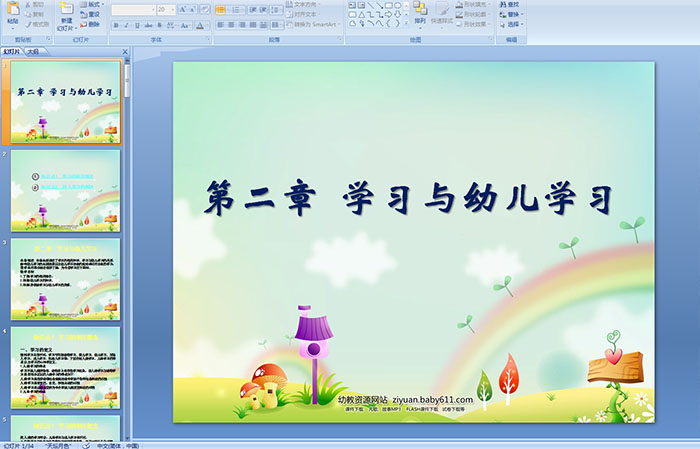
Task: Select the Line shape
Action: pos(371,5)
